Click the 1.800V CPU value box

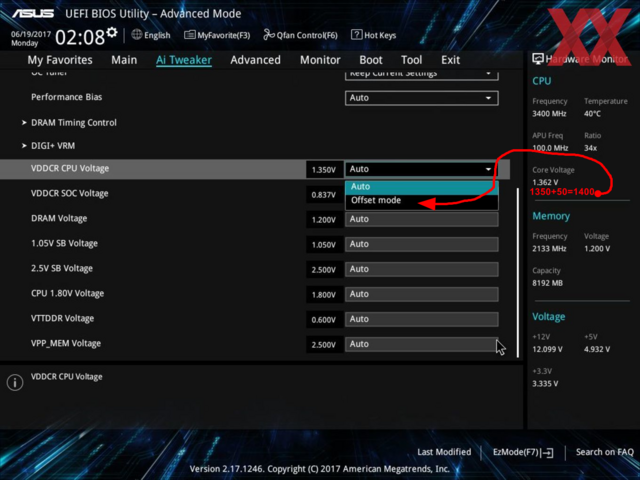click(324, 295)
